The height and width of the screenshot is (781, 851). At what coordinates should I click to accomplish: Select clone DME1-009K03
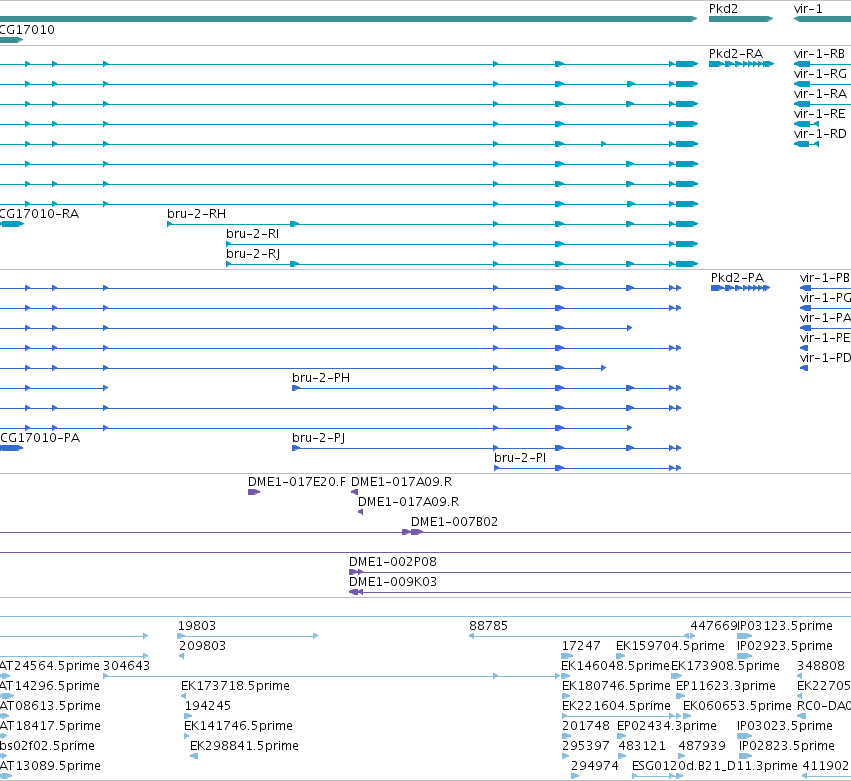393,582
